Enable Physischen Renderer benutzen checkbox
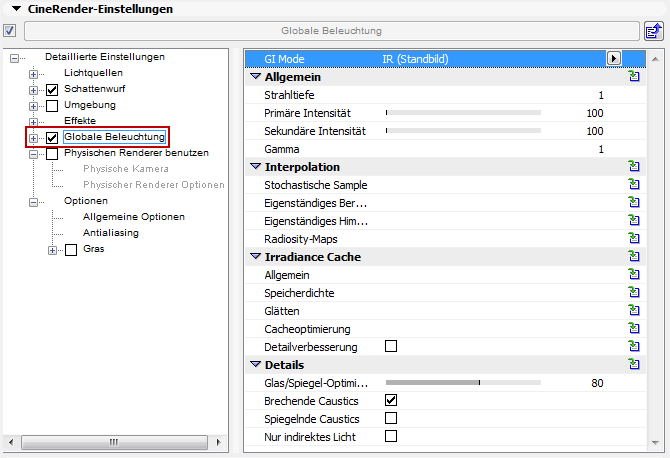The width and height of the screenshot is (670, 458). [x=52, y=154]
